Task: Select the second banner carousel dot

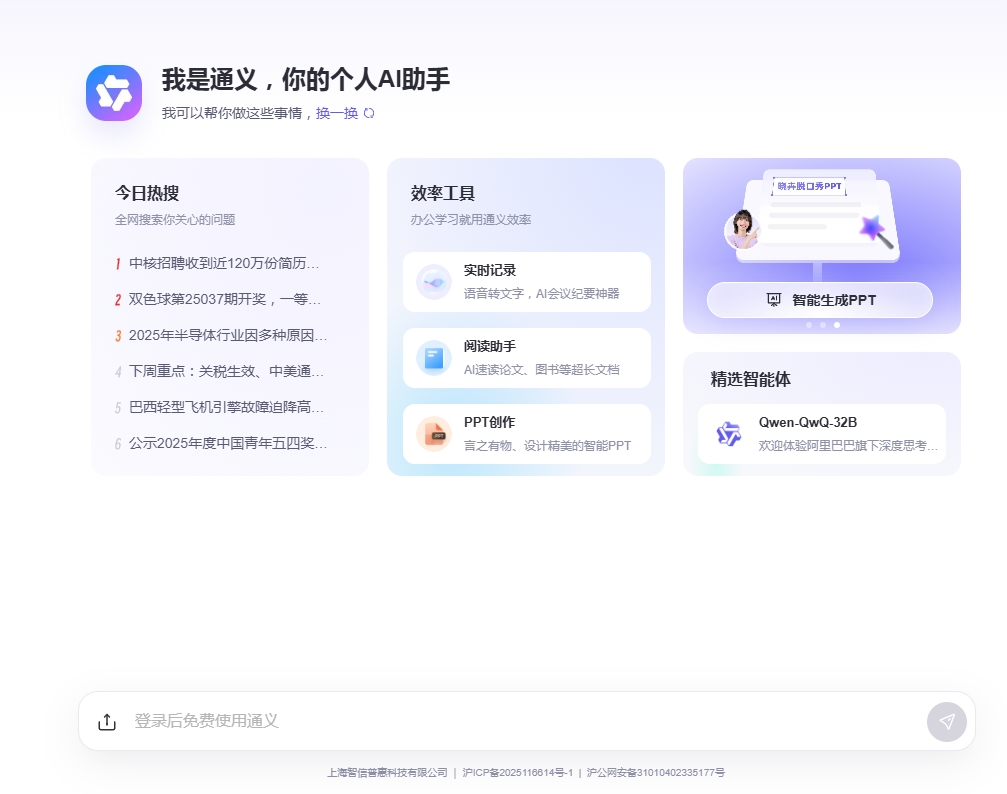Action: 823,325
